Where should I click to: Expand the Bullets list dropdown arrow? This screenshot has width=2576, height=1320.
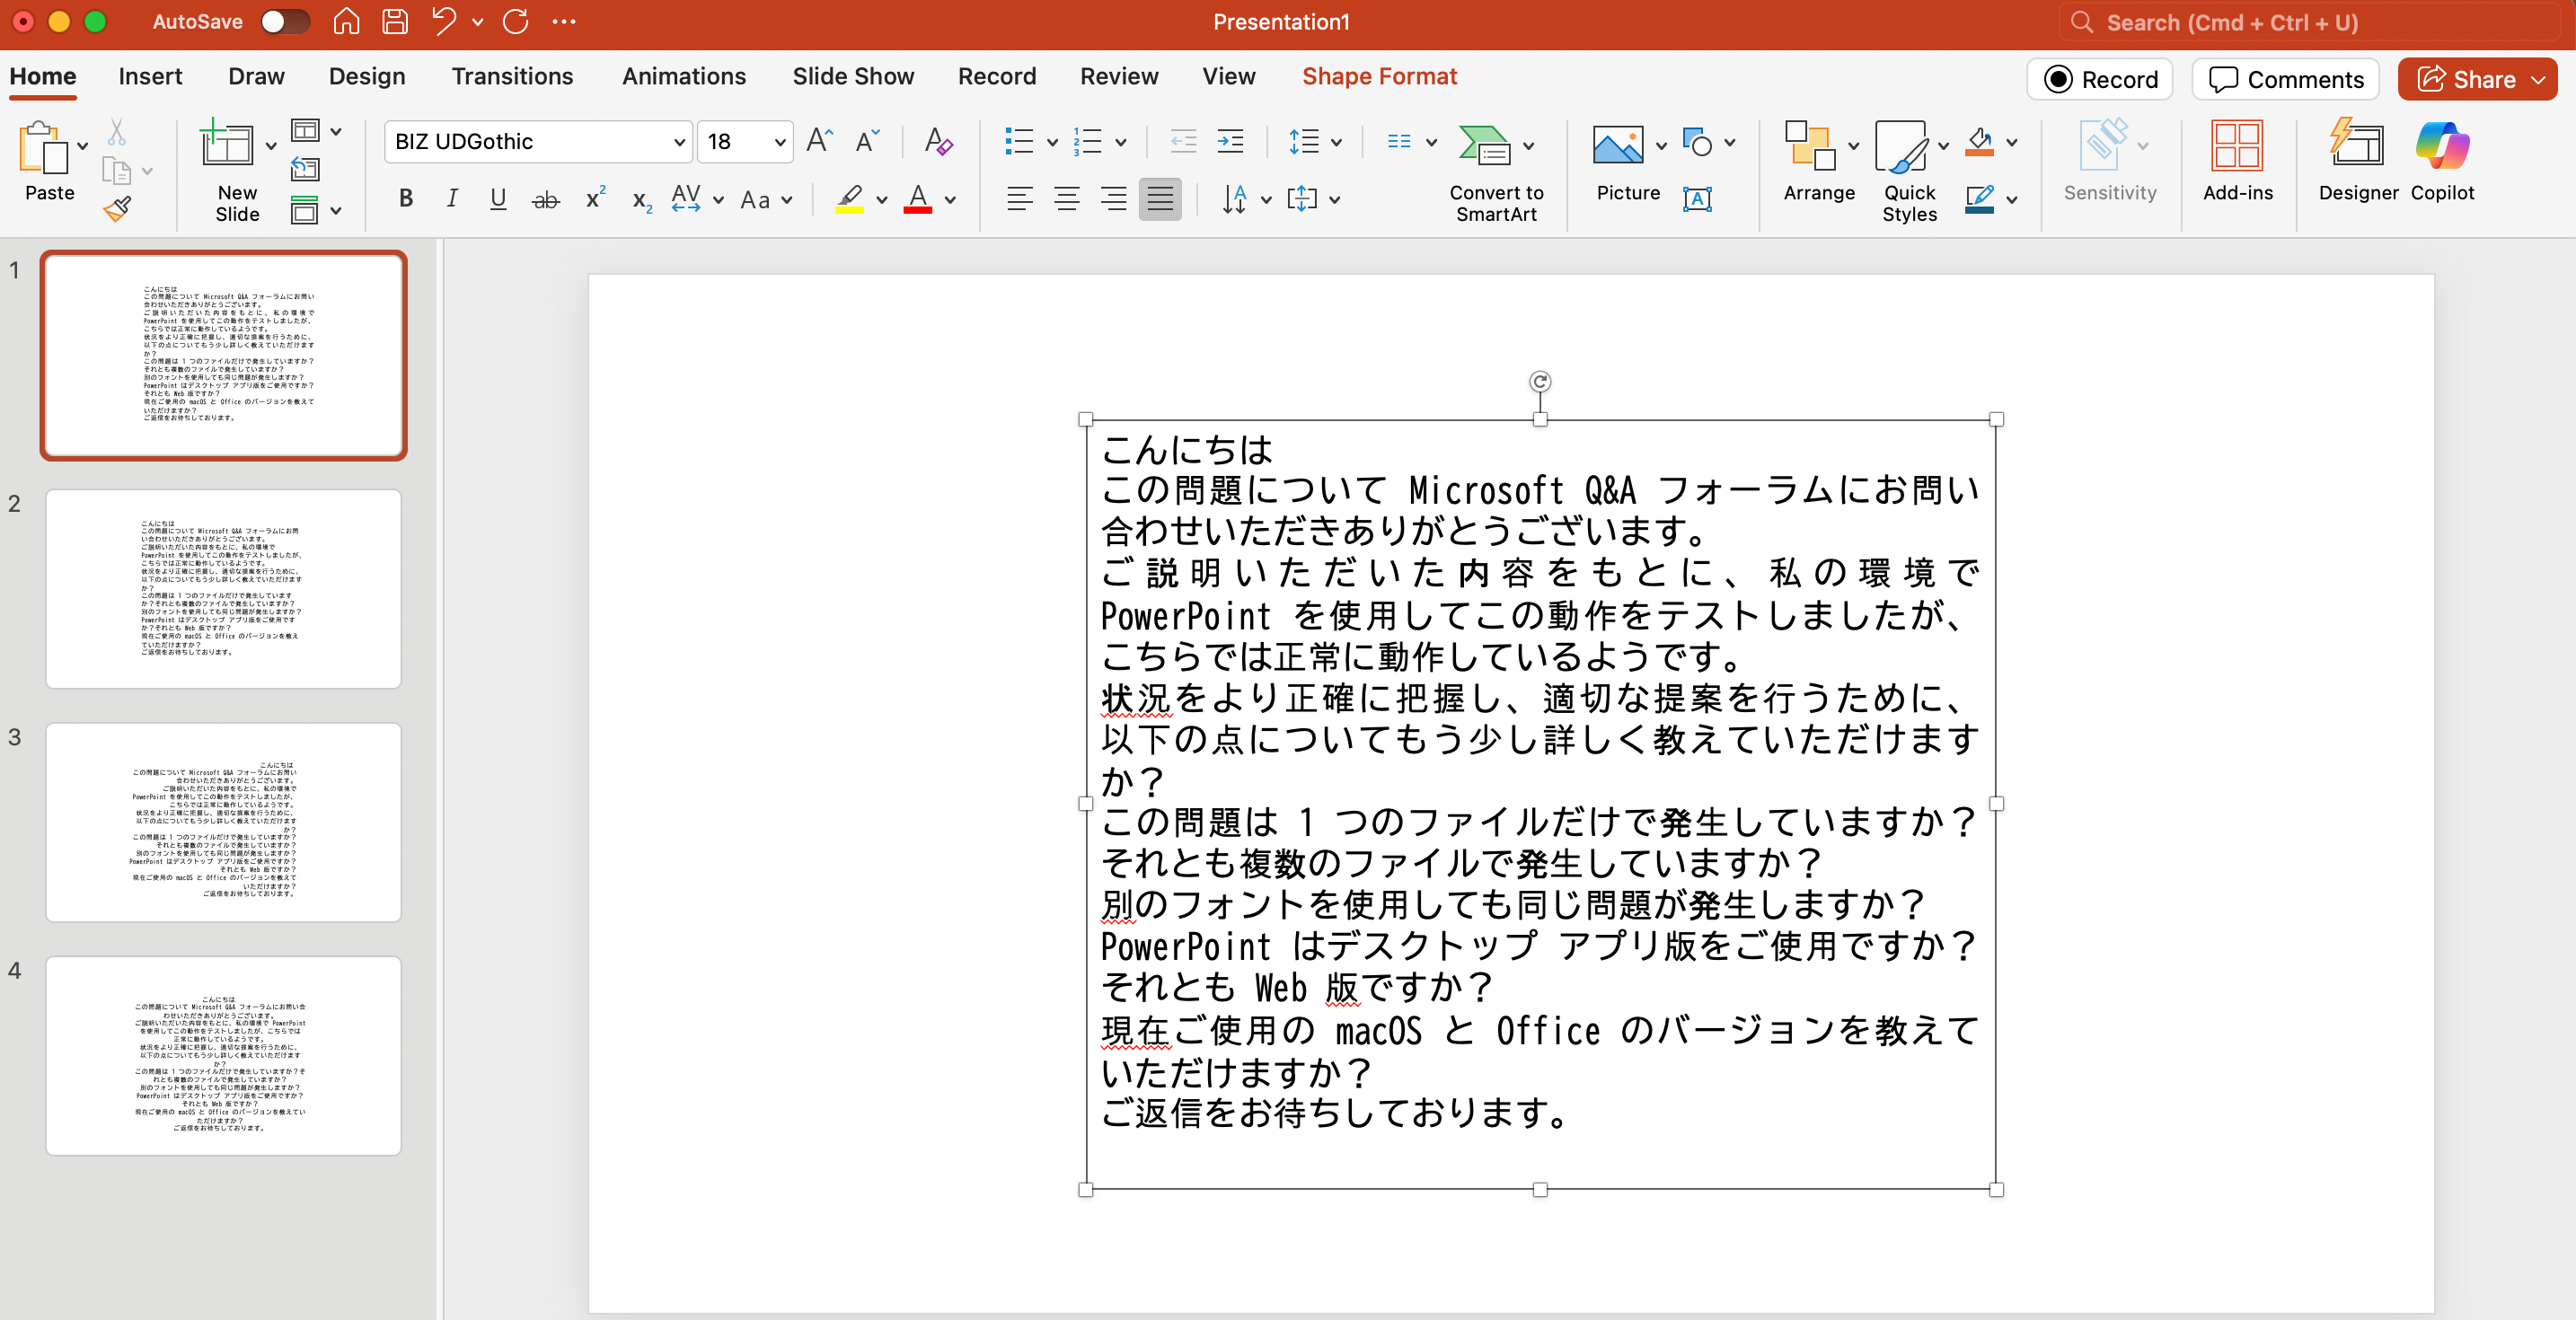pos(1052,142)
